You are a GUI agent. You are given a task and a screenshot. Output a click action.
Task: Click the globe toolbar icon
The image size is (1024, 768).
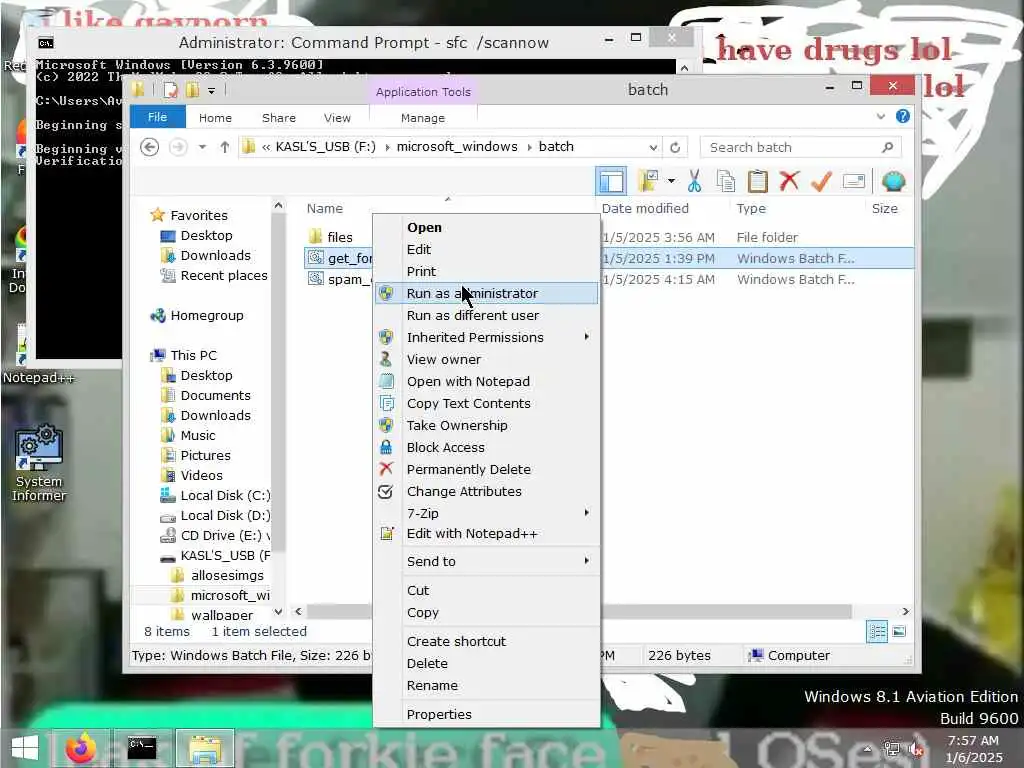click(x=893, y=181)
